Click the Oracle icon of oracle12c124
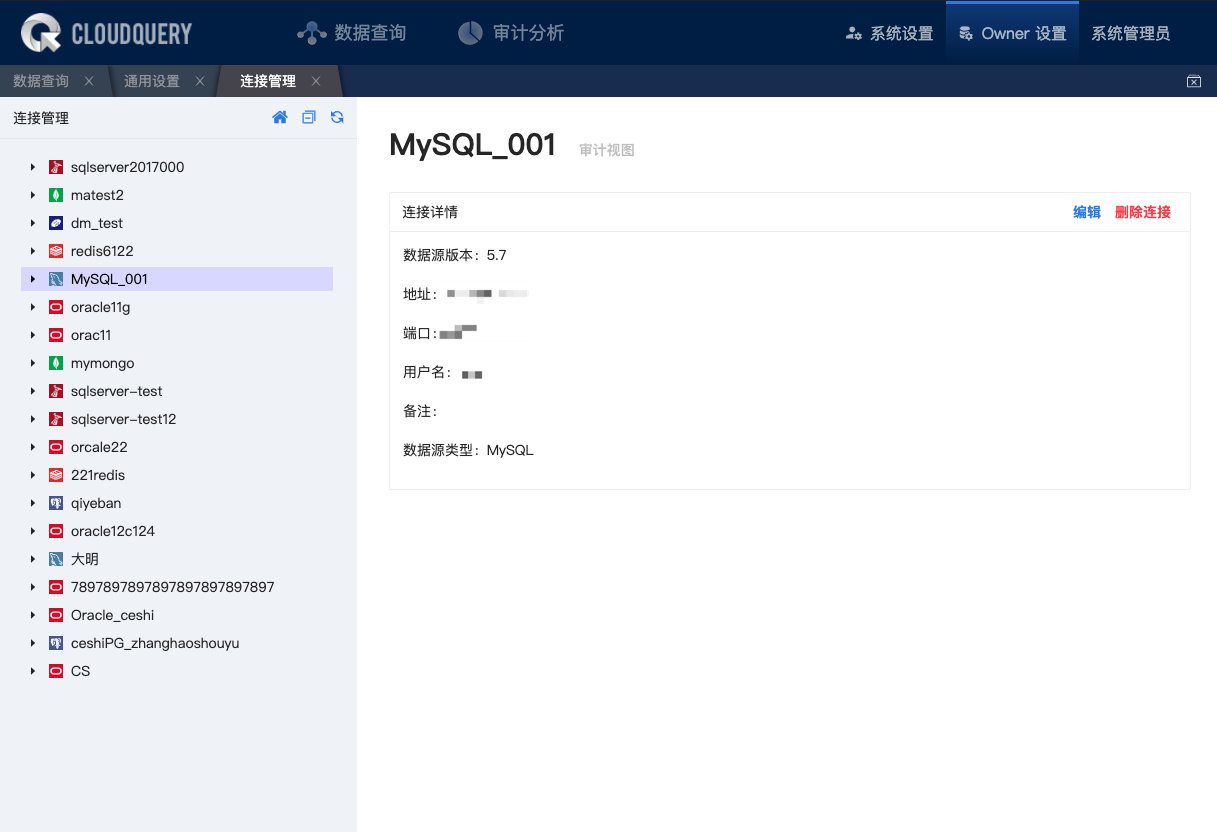 click(56, 531)
